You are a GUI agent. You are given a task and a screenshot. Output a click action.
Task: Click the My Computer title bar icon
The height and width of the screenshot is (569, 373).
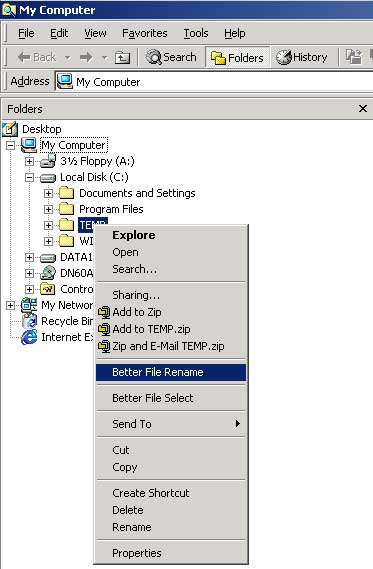[9, 10]
